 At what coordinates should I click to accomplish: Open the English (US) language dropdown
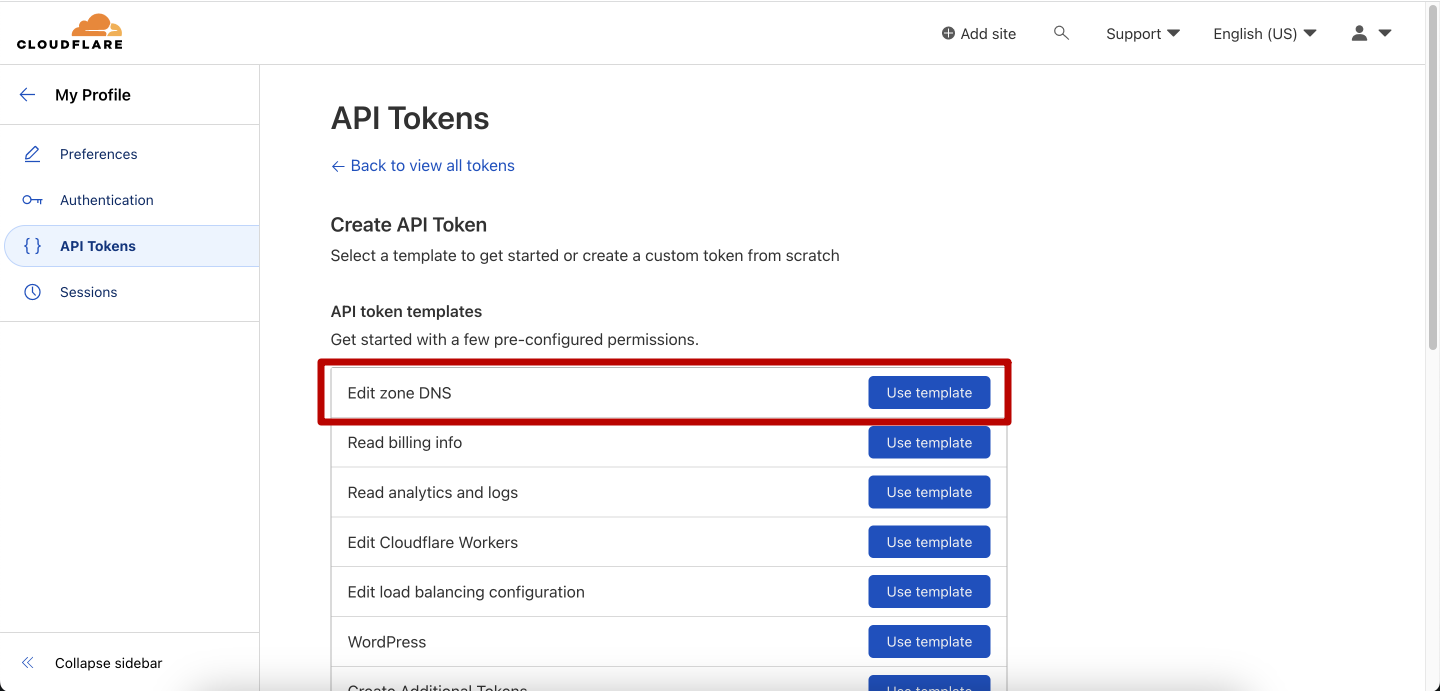1265,34
